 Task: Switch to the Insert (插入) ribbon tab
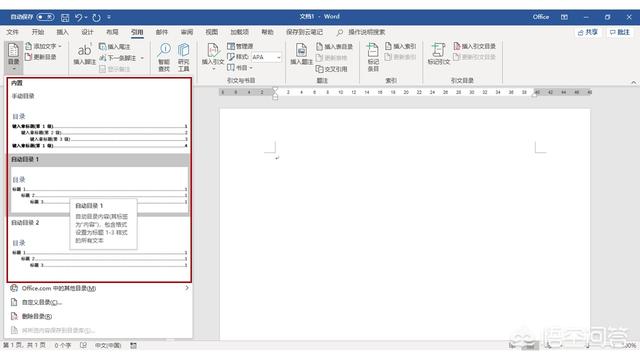(x=62, y=32)
